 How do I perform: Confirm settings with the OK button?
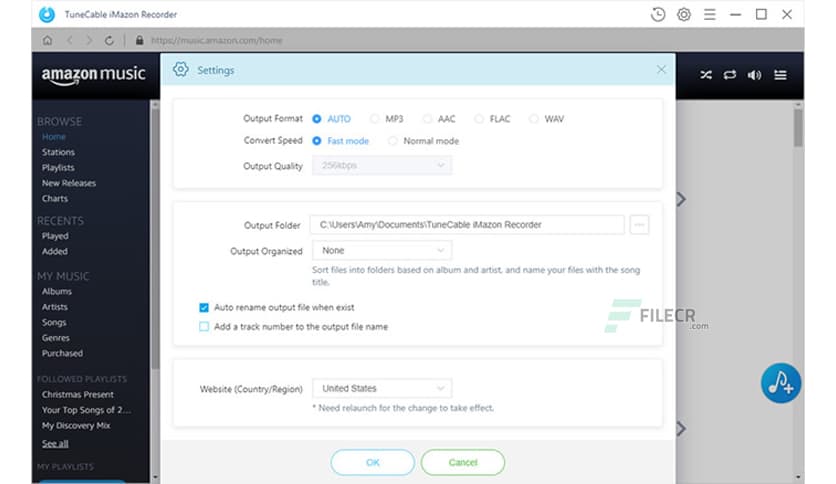tap(372, 463)
